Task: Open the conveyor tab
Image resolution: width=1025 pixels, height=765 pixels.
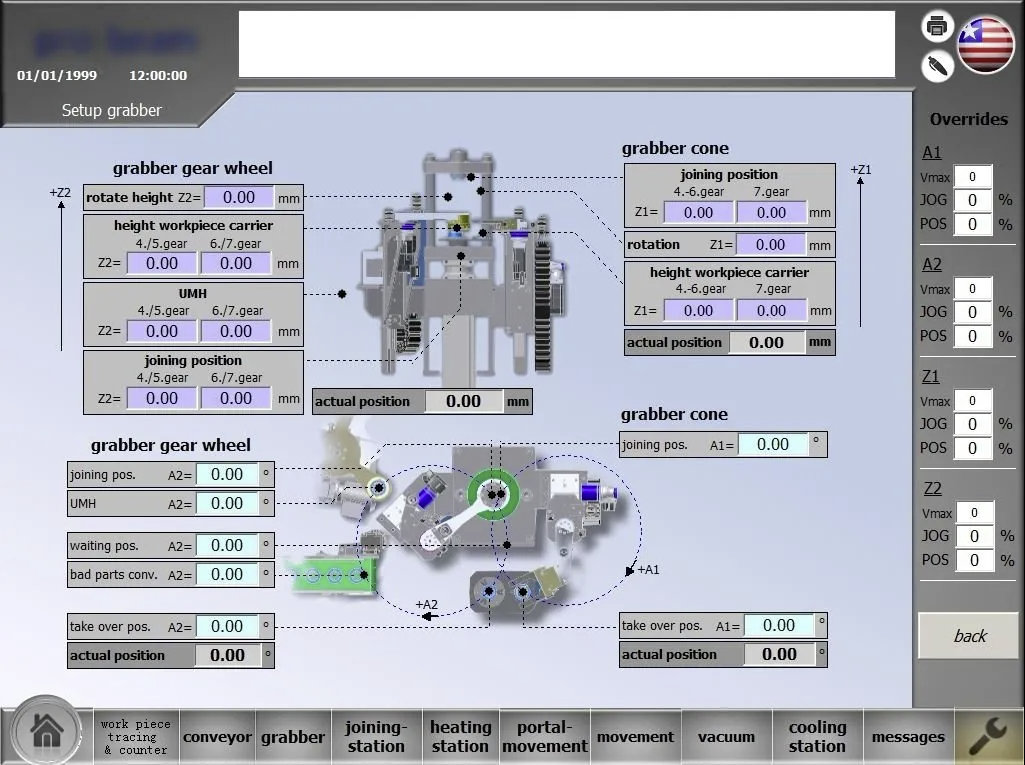Action: tap(217, 737)
